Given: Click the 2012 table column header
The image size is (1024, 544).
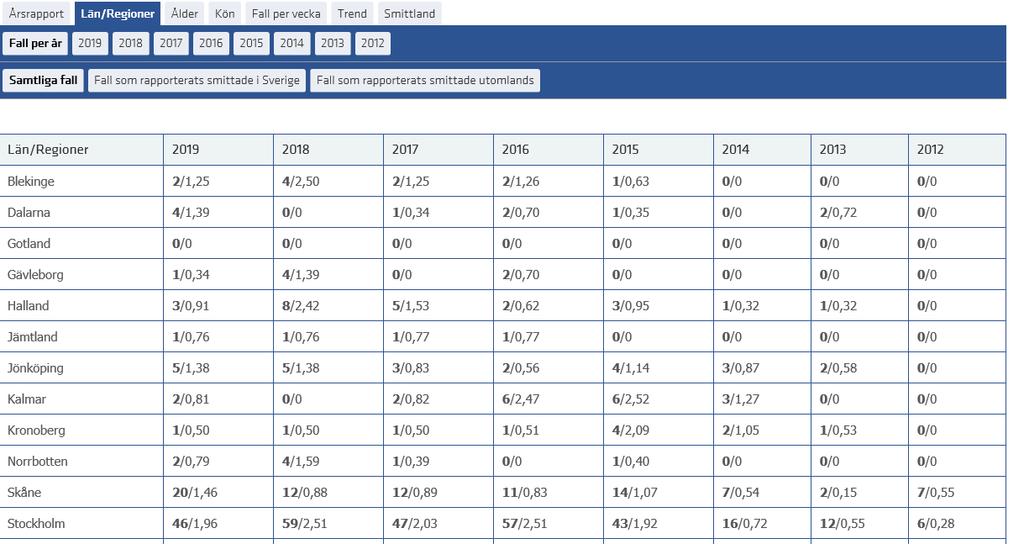Looking at the screenshot, I should coord(957,150).
